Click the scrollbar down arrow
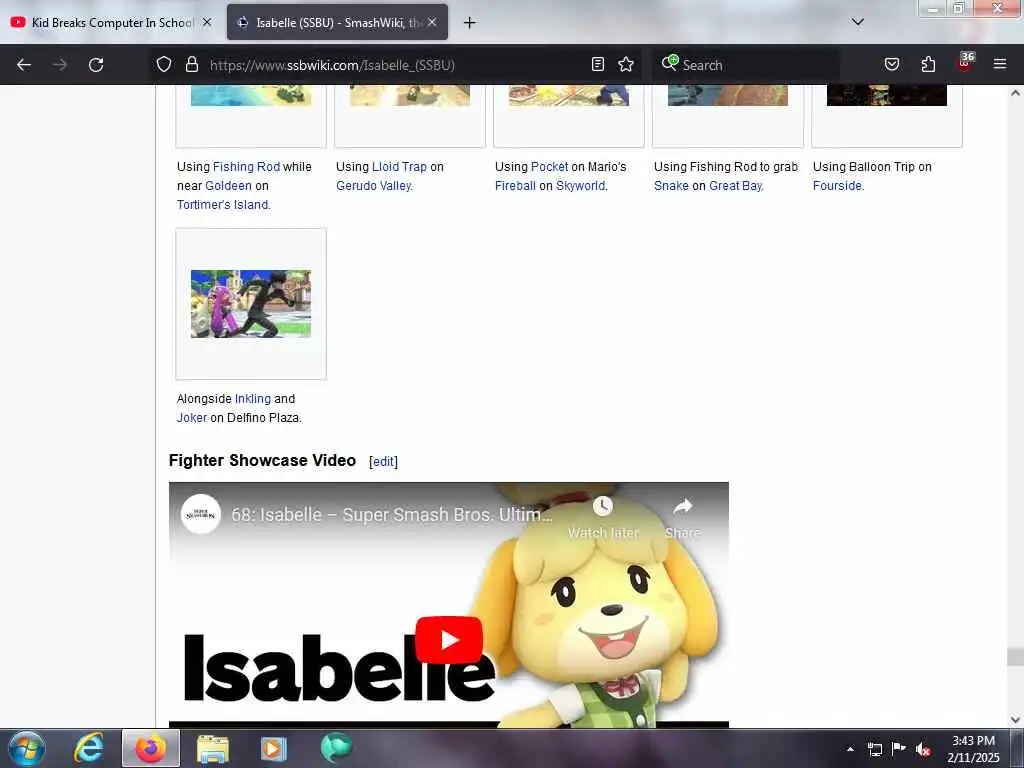 tap(1015, 720)
